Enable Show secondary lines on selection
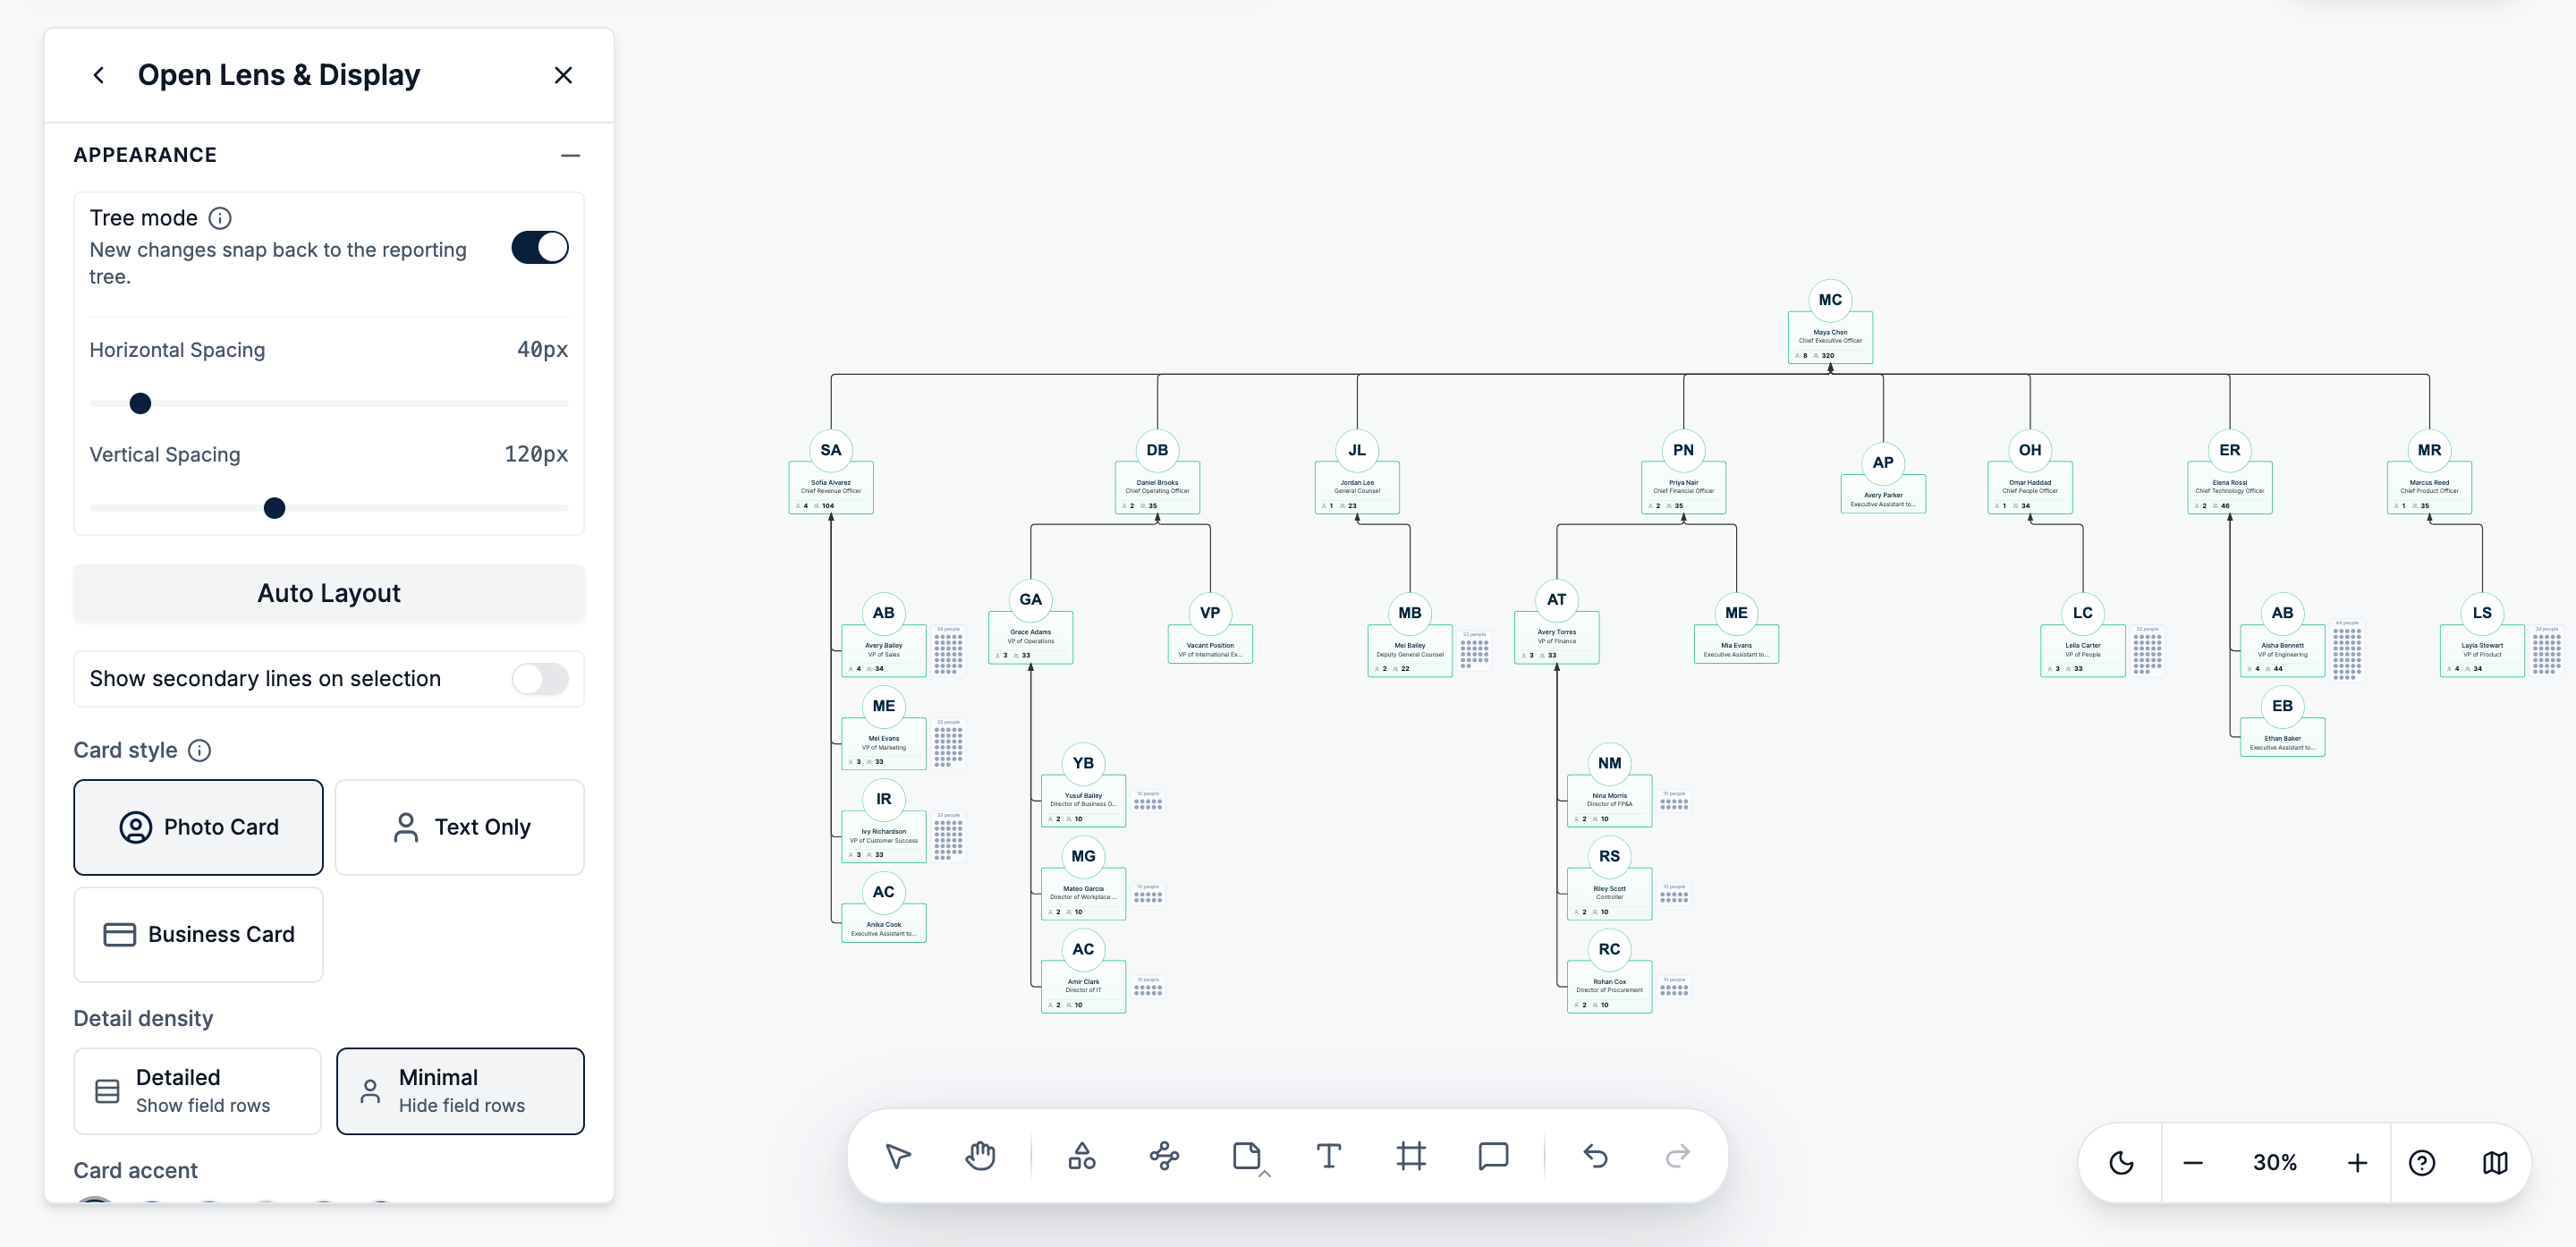The image size is (2576, 1247). 540,679
